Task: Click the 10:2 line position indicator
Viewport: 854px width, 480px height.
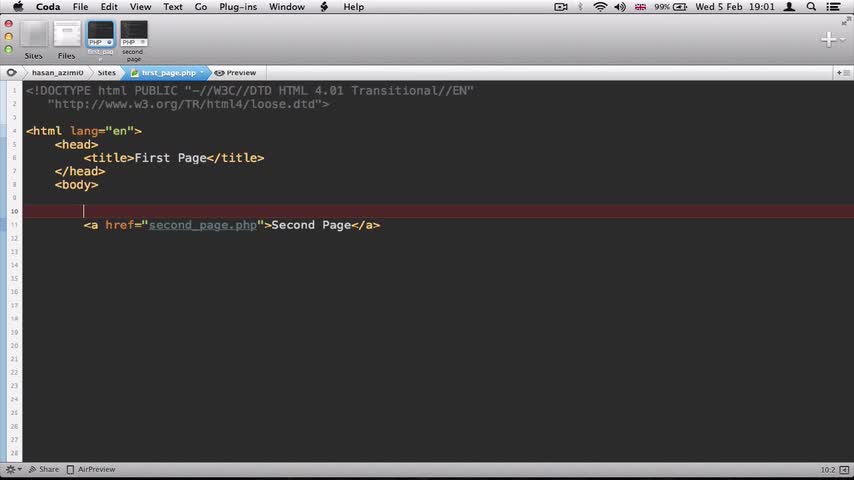Action: point(827,470)
